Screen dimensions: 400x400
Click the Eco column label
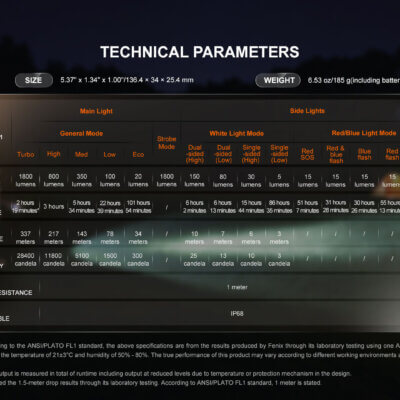pos(138,154)
